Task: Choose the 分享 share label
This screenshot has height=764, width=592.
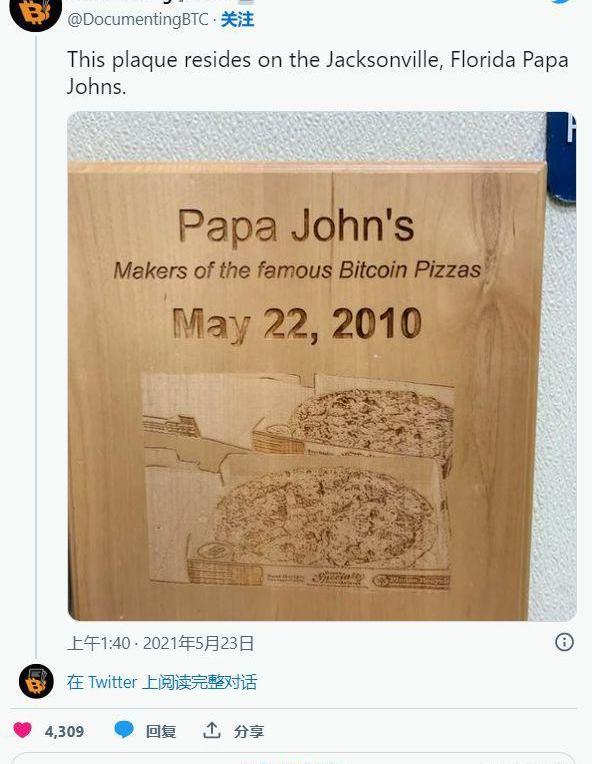Action: tap(249, 731)
